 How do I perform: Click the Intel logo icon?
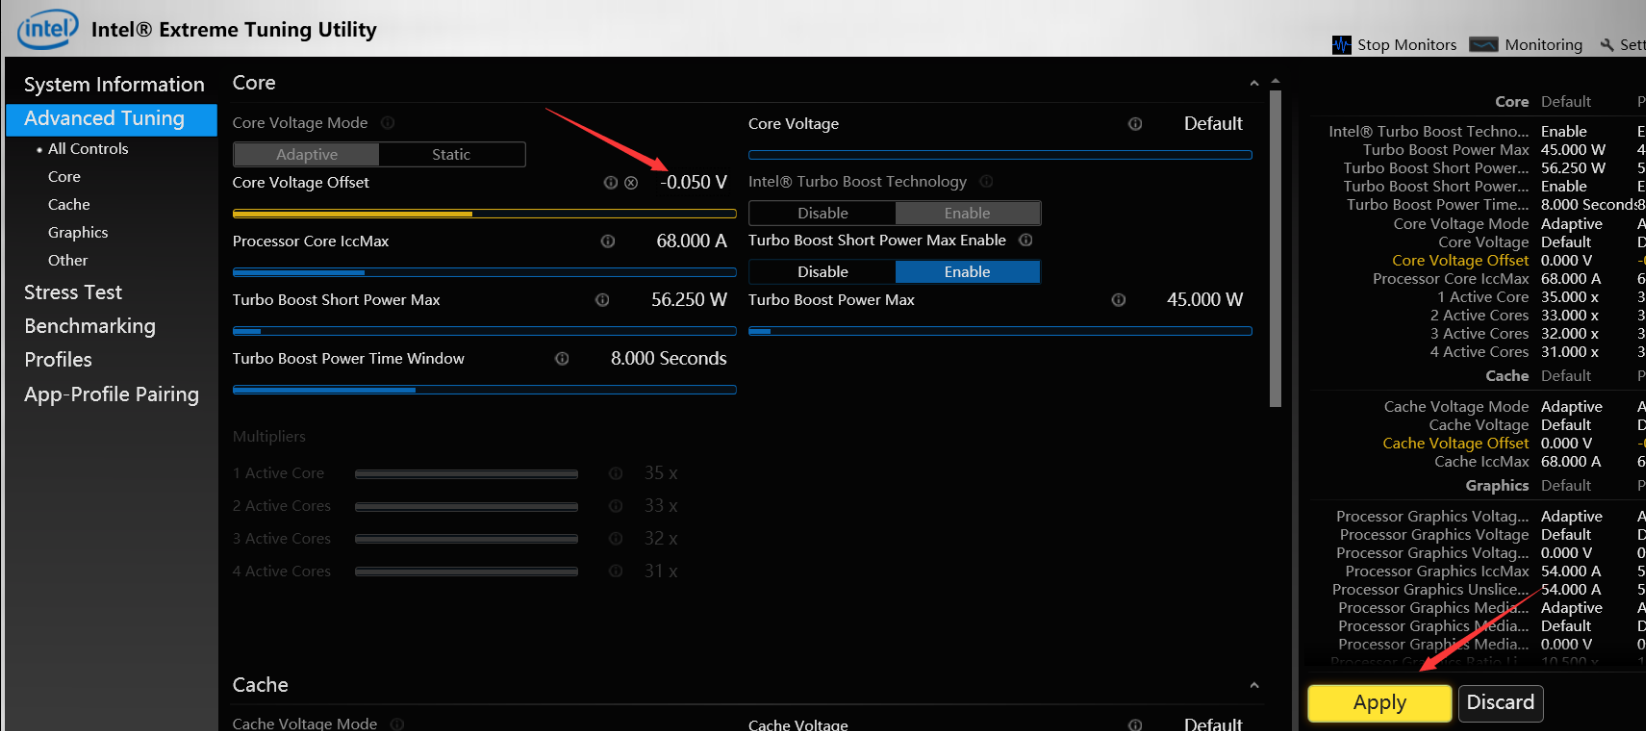(47, 29)
